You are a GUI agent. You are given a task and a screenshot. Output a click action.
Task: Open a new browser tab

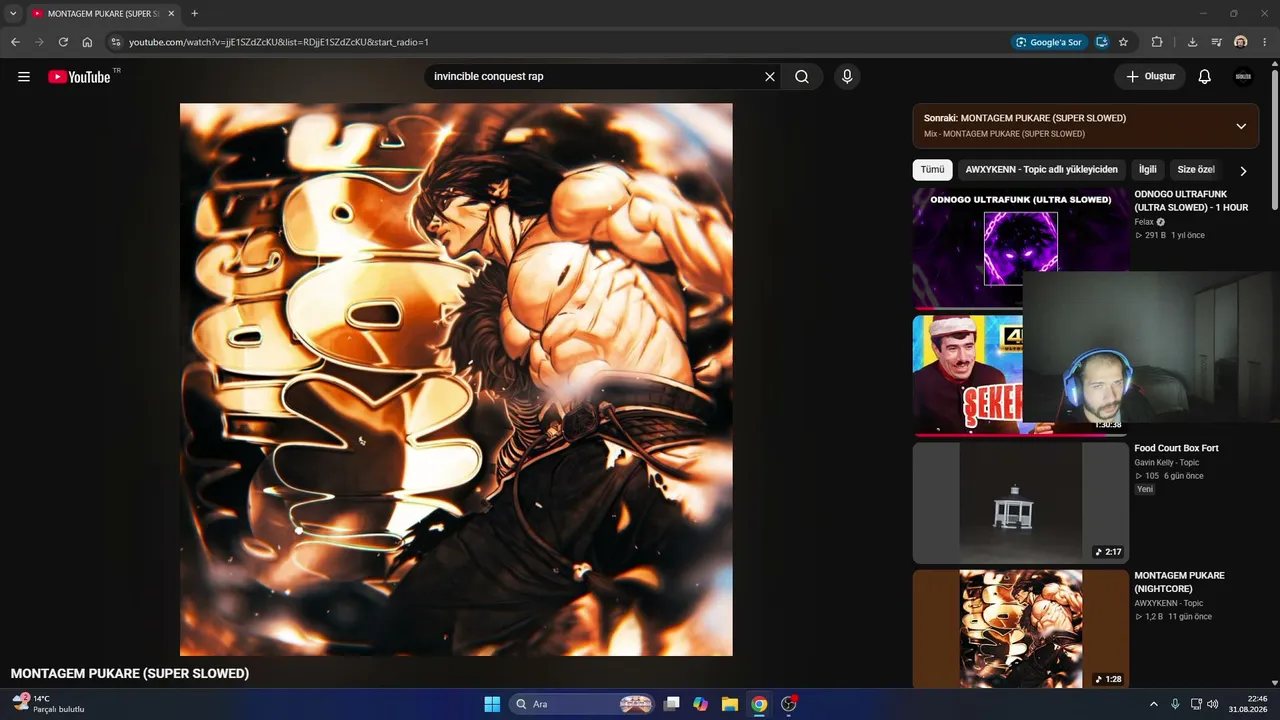pos(194,14)
